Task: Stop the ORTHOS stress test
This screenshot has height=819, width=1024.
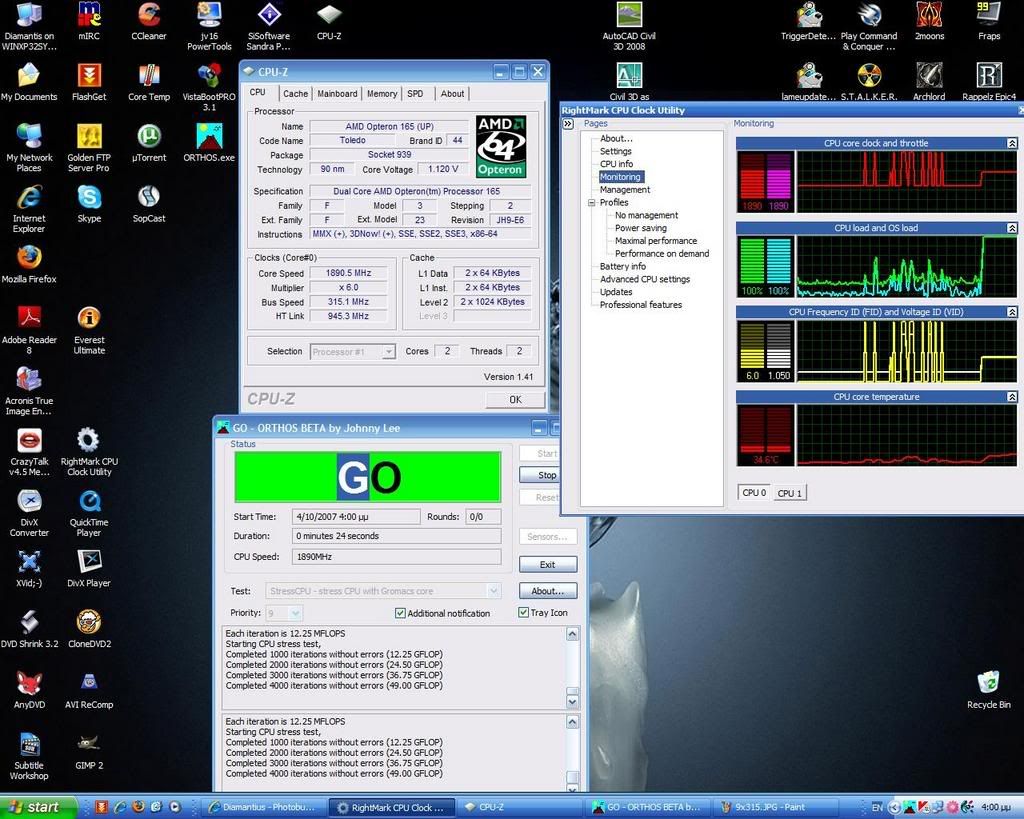Action: 541,475
